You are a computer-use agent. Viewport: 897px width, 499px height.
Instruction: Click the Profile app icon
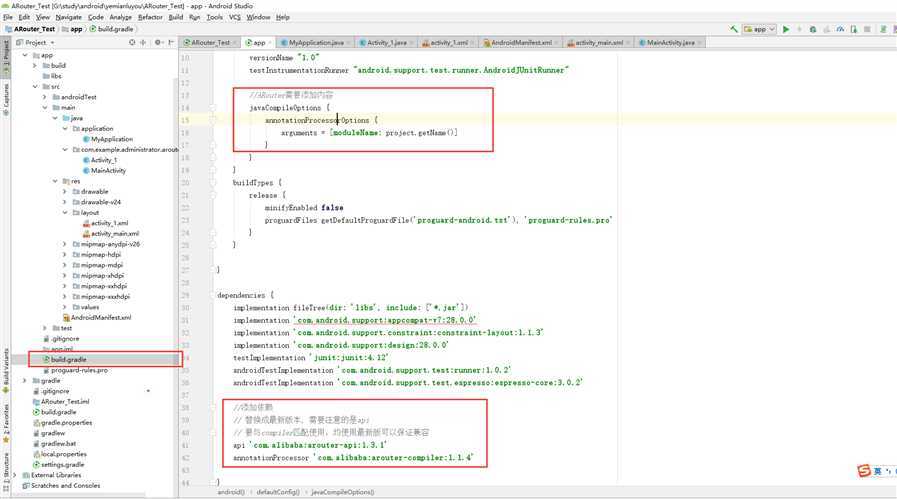(840, 29)
